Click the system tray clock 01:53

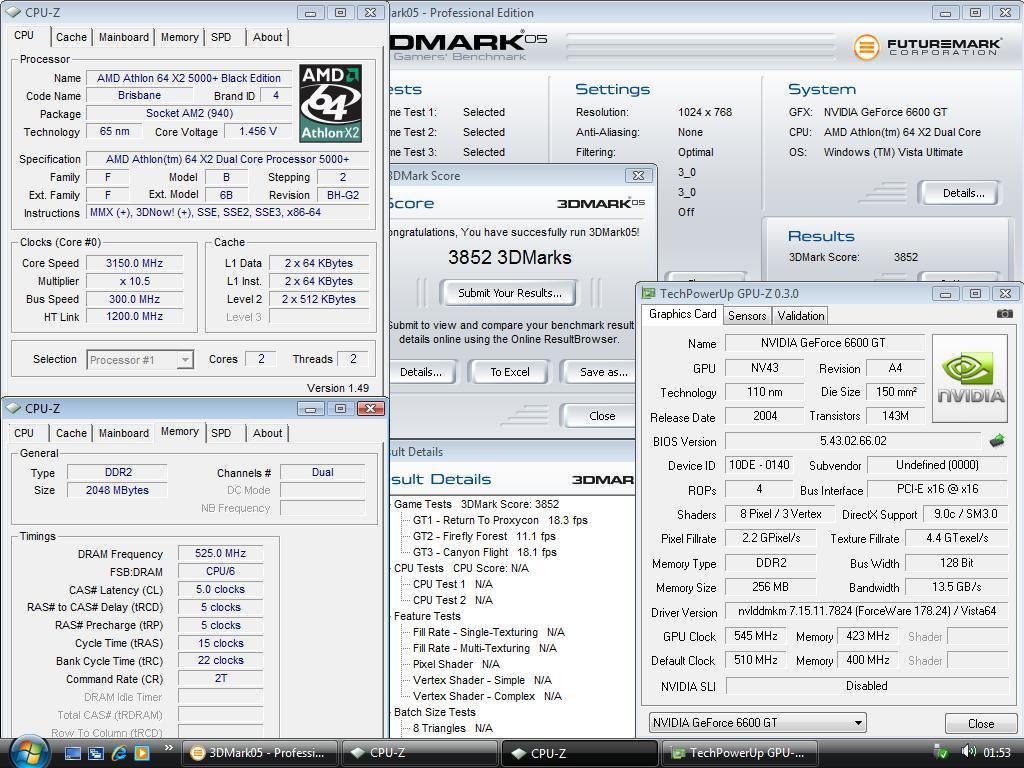(997, 752)
